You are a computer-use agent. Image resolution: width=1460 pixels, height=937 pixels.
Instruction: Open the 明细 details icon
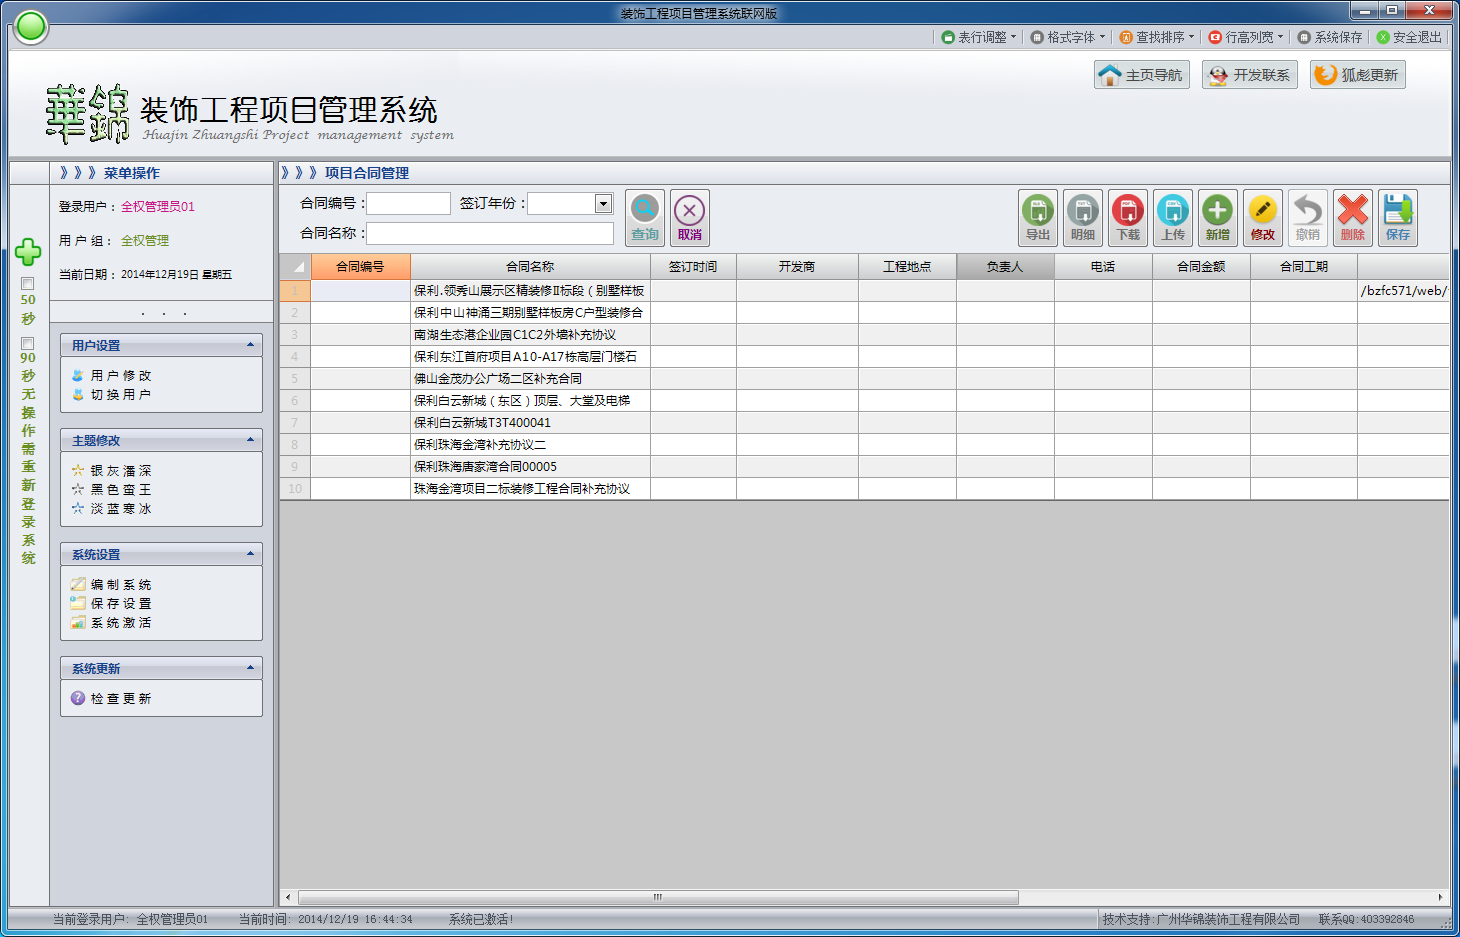[x=1082, y=217]
